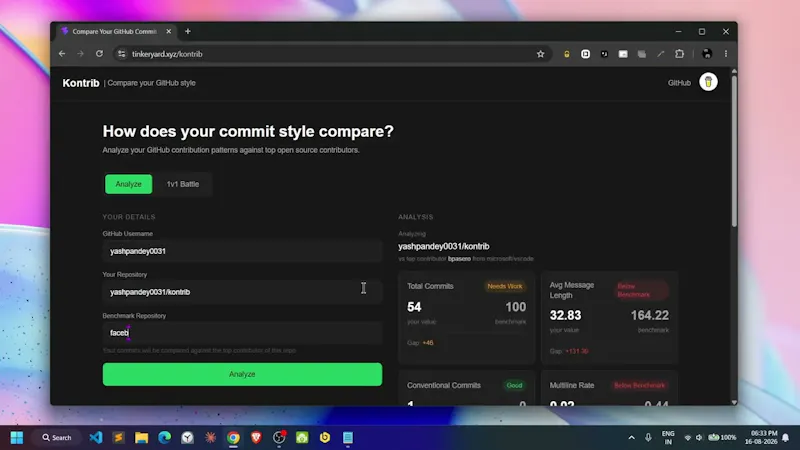Open Sublime Text from taskbar
800x450 pixels.
point(118,437)
